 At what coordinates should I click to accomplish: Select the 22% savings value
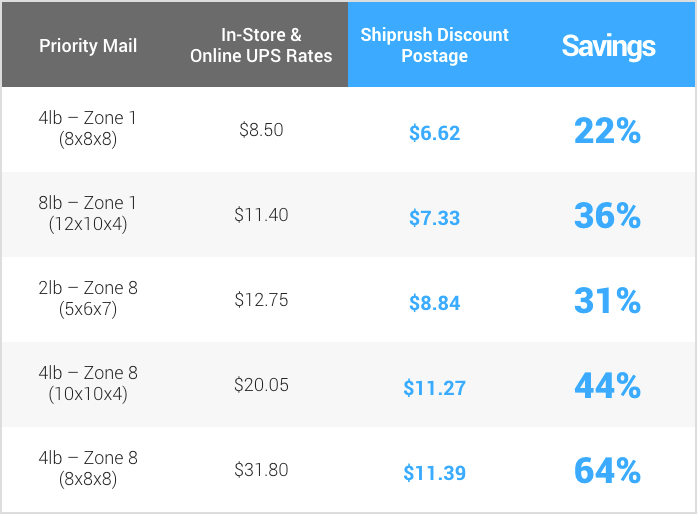click(x=607, y=131)
